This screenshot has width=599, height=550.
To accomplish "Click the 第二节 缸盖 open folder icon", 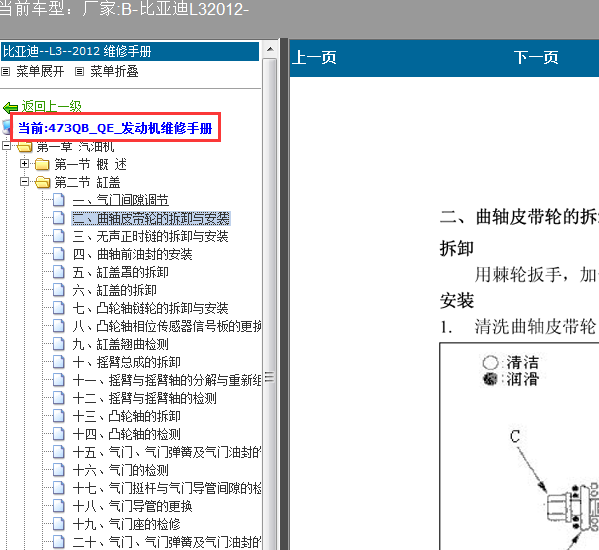I will pos(42,182).
